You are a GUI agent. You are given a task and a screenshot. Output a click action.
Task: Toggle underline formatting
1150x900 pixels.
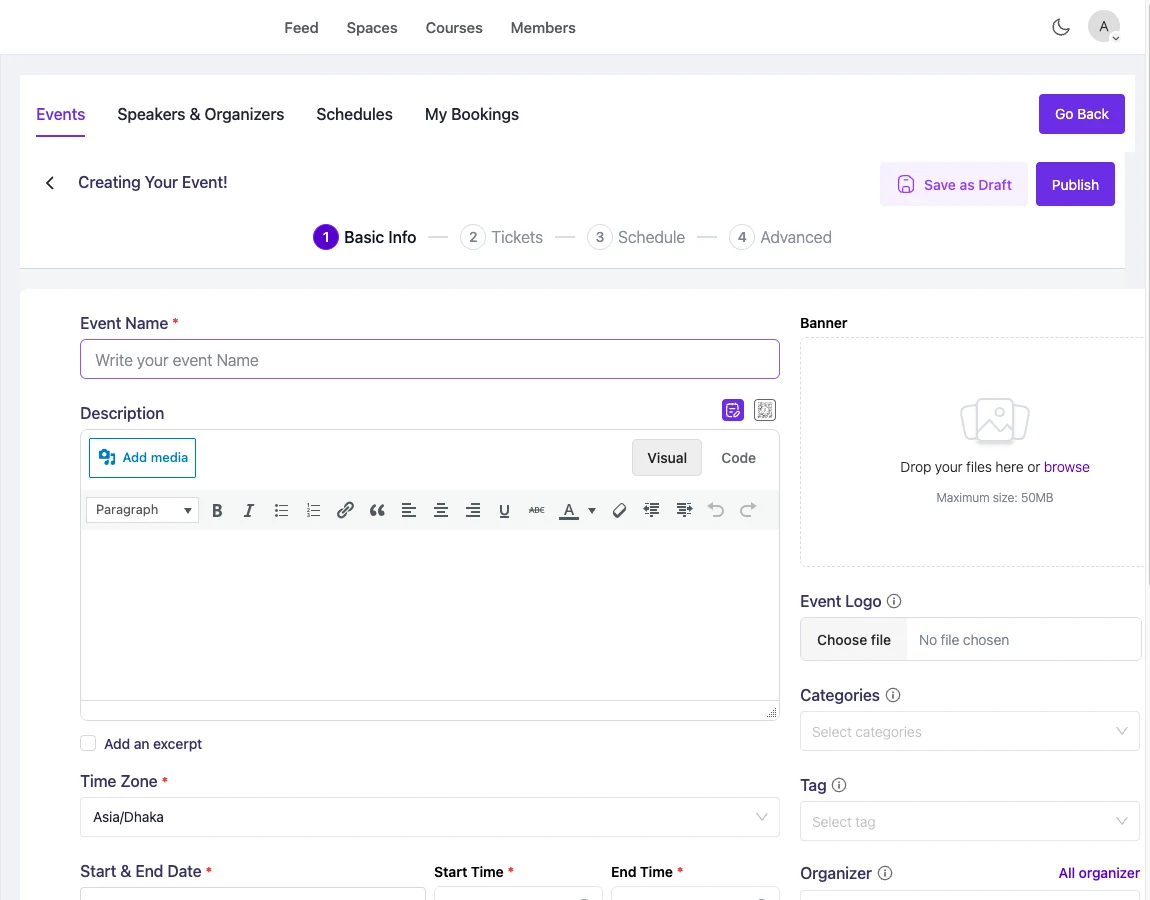(505, 511)
